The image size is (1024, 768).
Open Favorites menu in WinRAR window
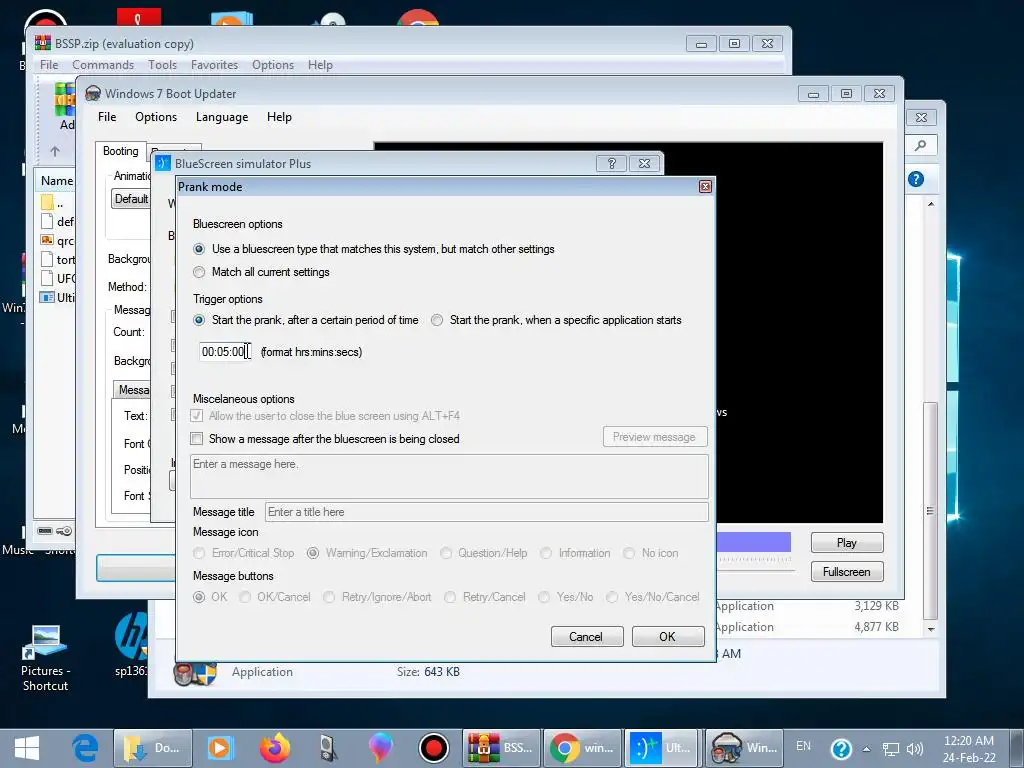(x=214, y=65)
